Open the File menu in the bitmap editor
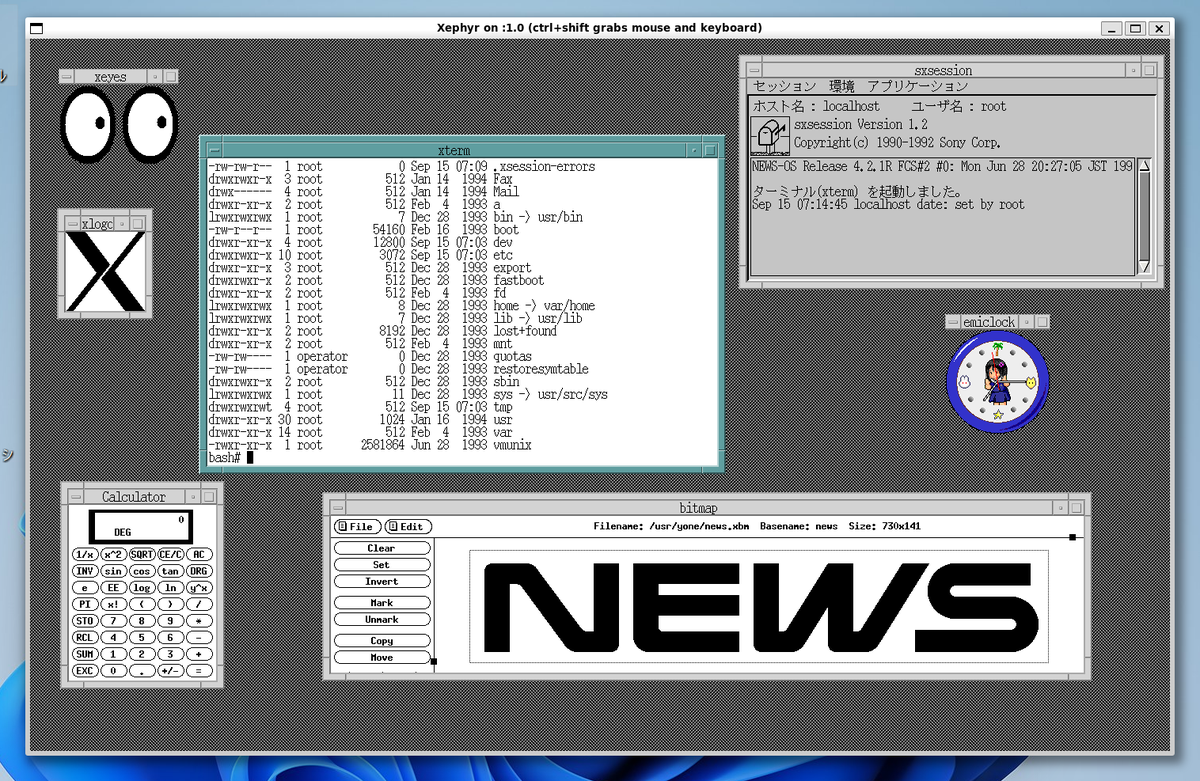Image resolution: width=1200 pixels, height=781 pixels. [356, 526]
